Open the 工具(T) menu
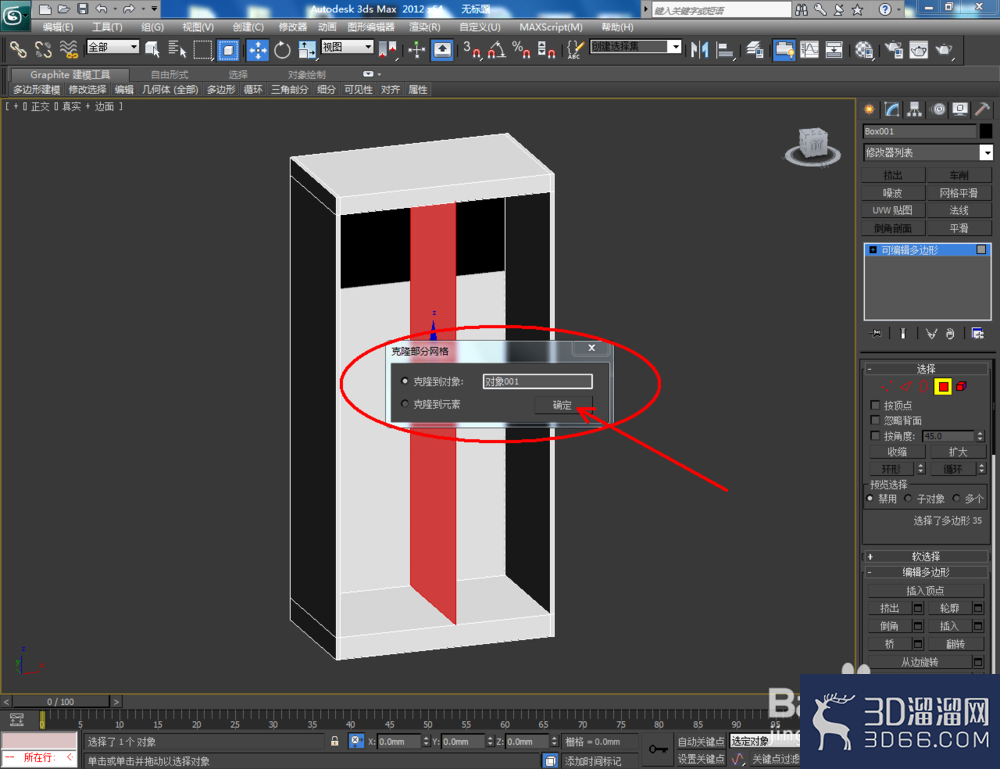 click(107, 27)
